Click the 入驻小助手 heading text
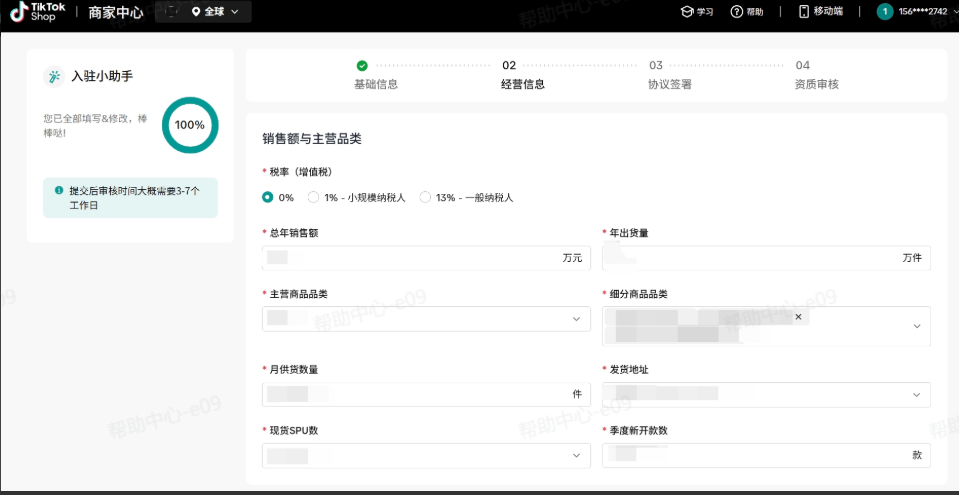The width and height of the screenshot is (959, 495). tap(102, 76)
